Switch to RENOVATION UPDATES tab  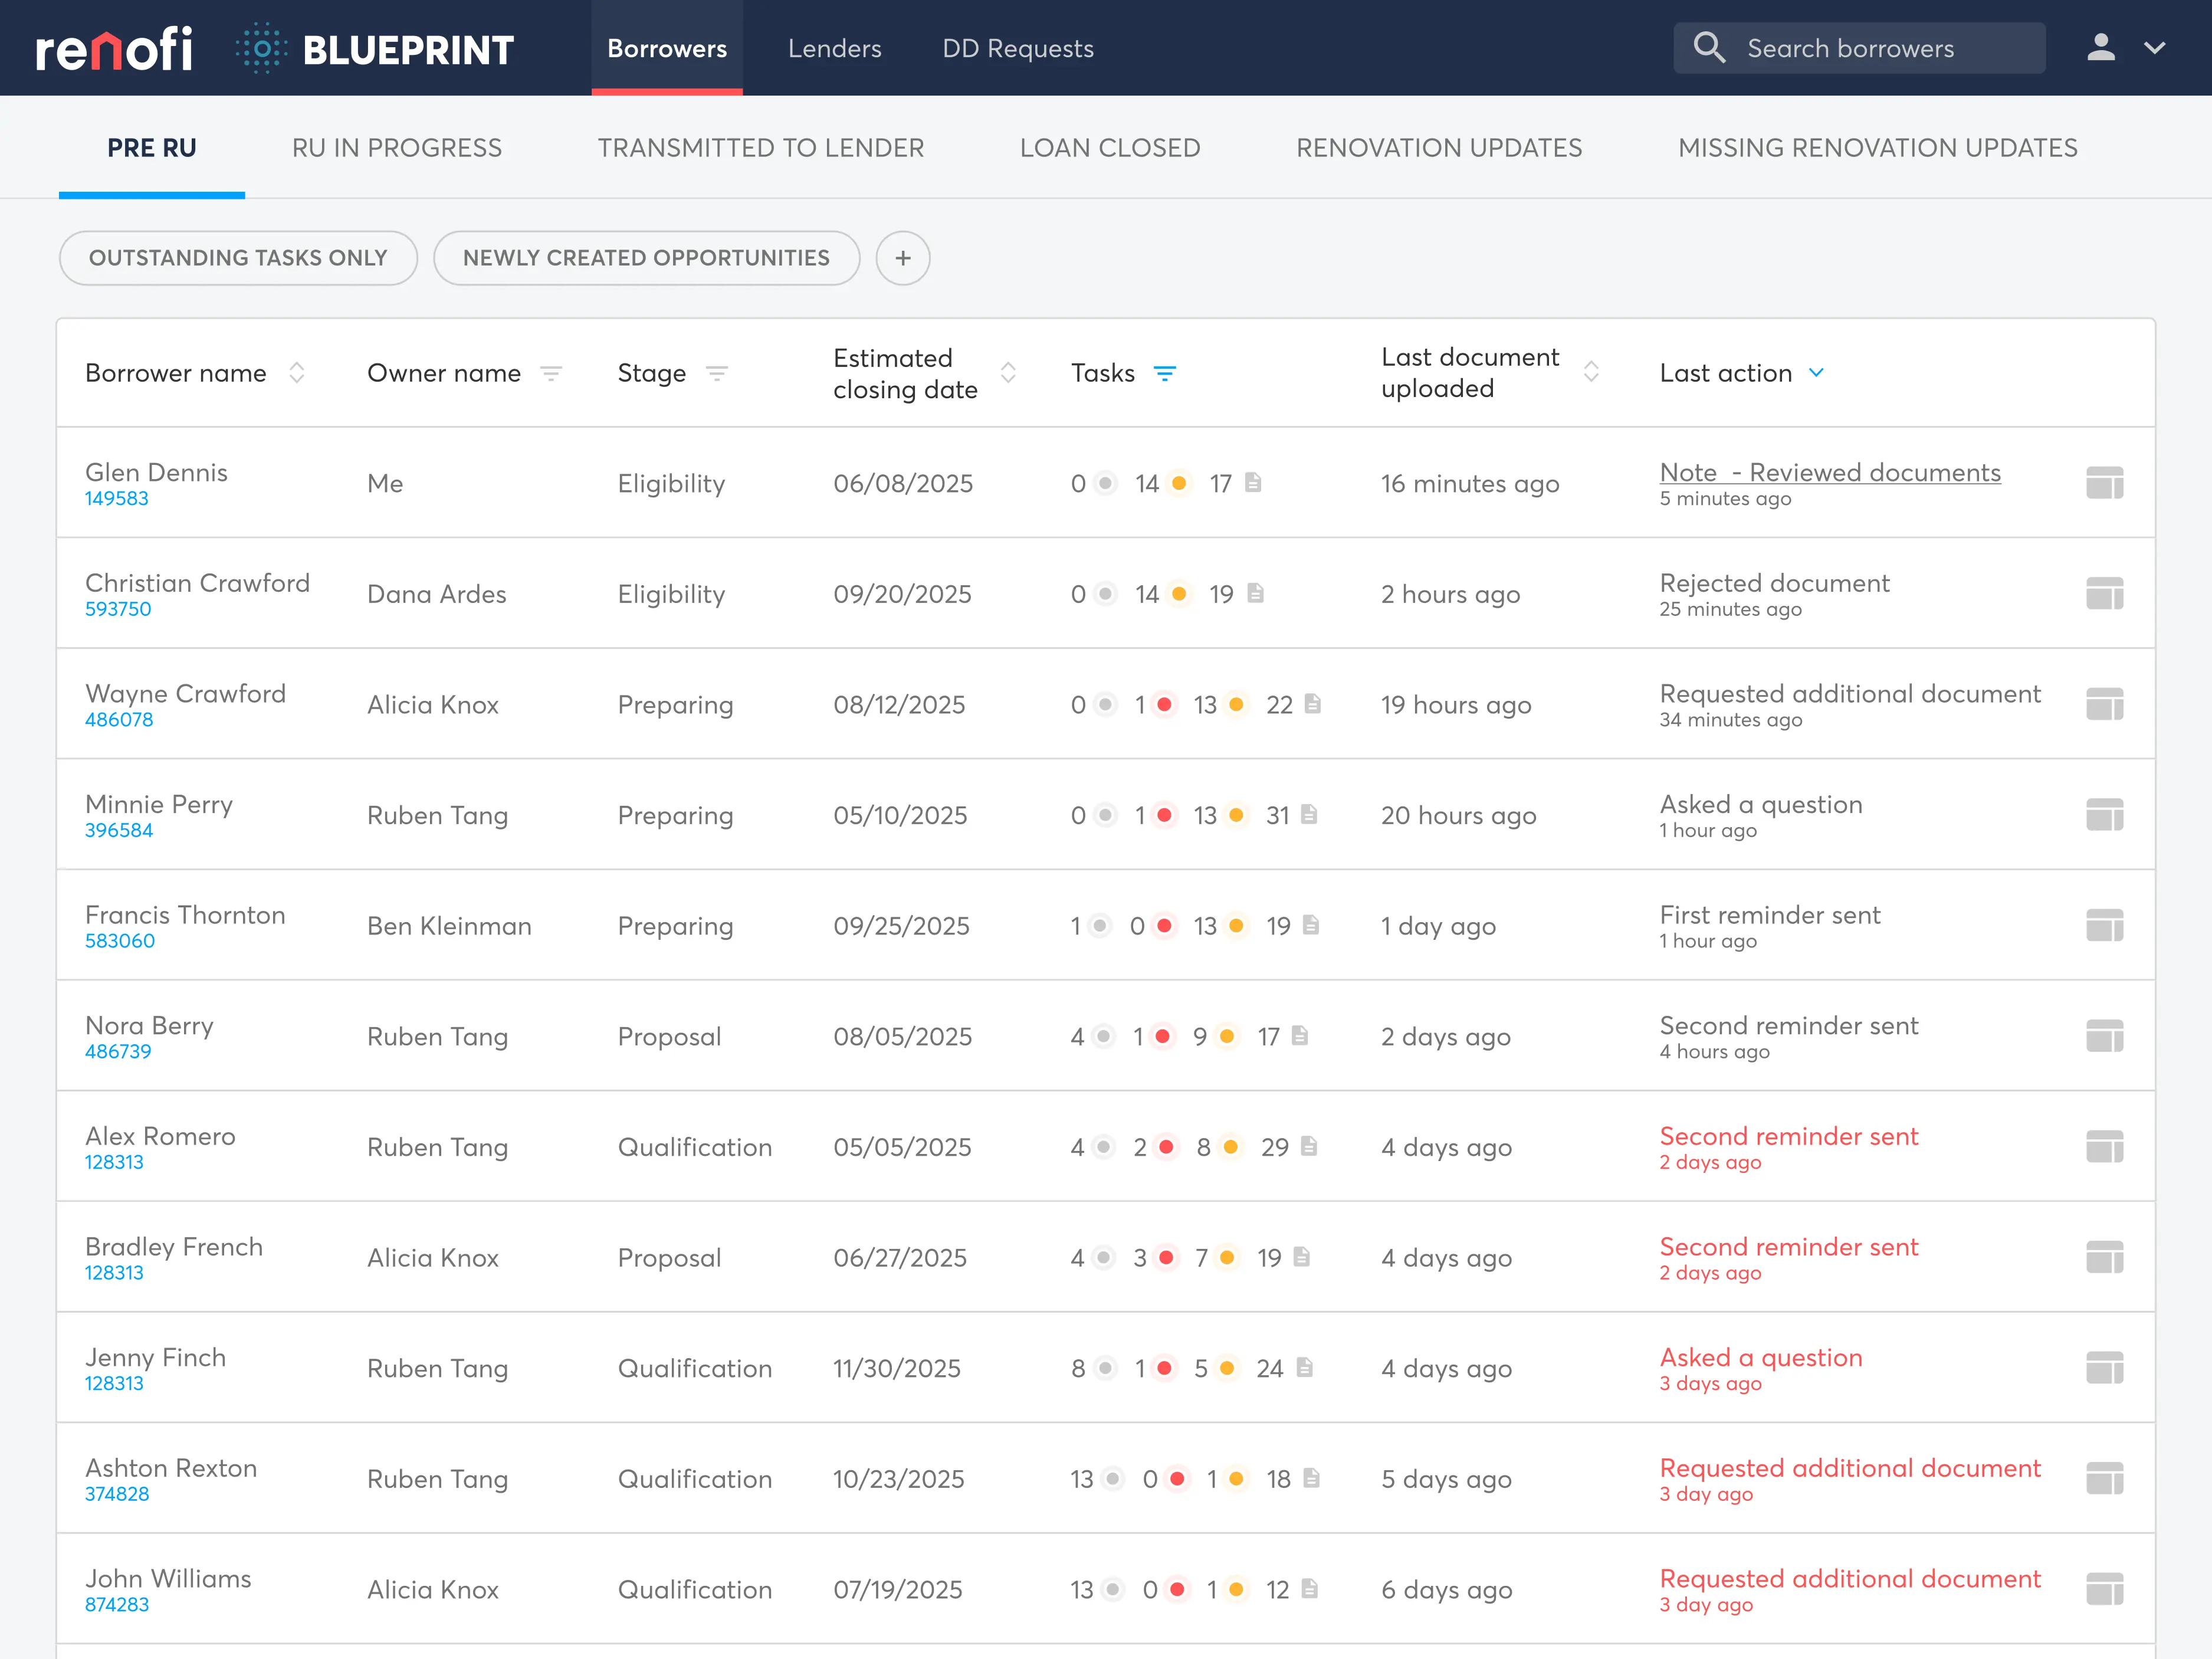[x=1439, y=148]
